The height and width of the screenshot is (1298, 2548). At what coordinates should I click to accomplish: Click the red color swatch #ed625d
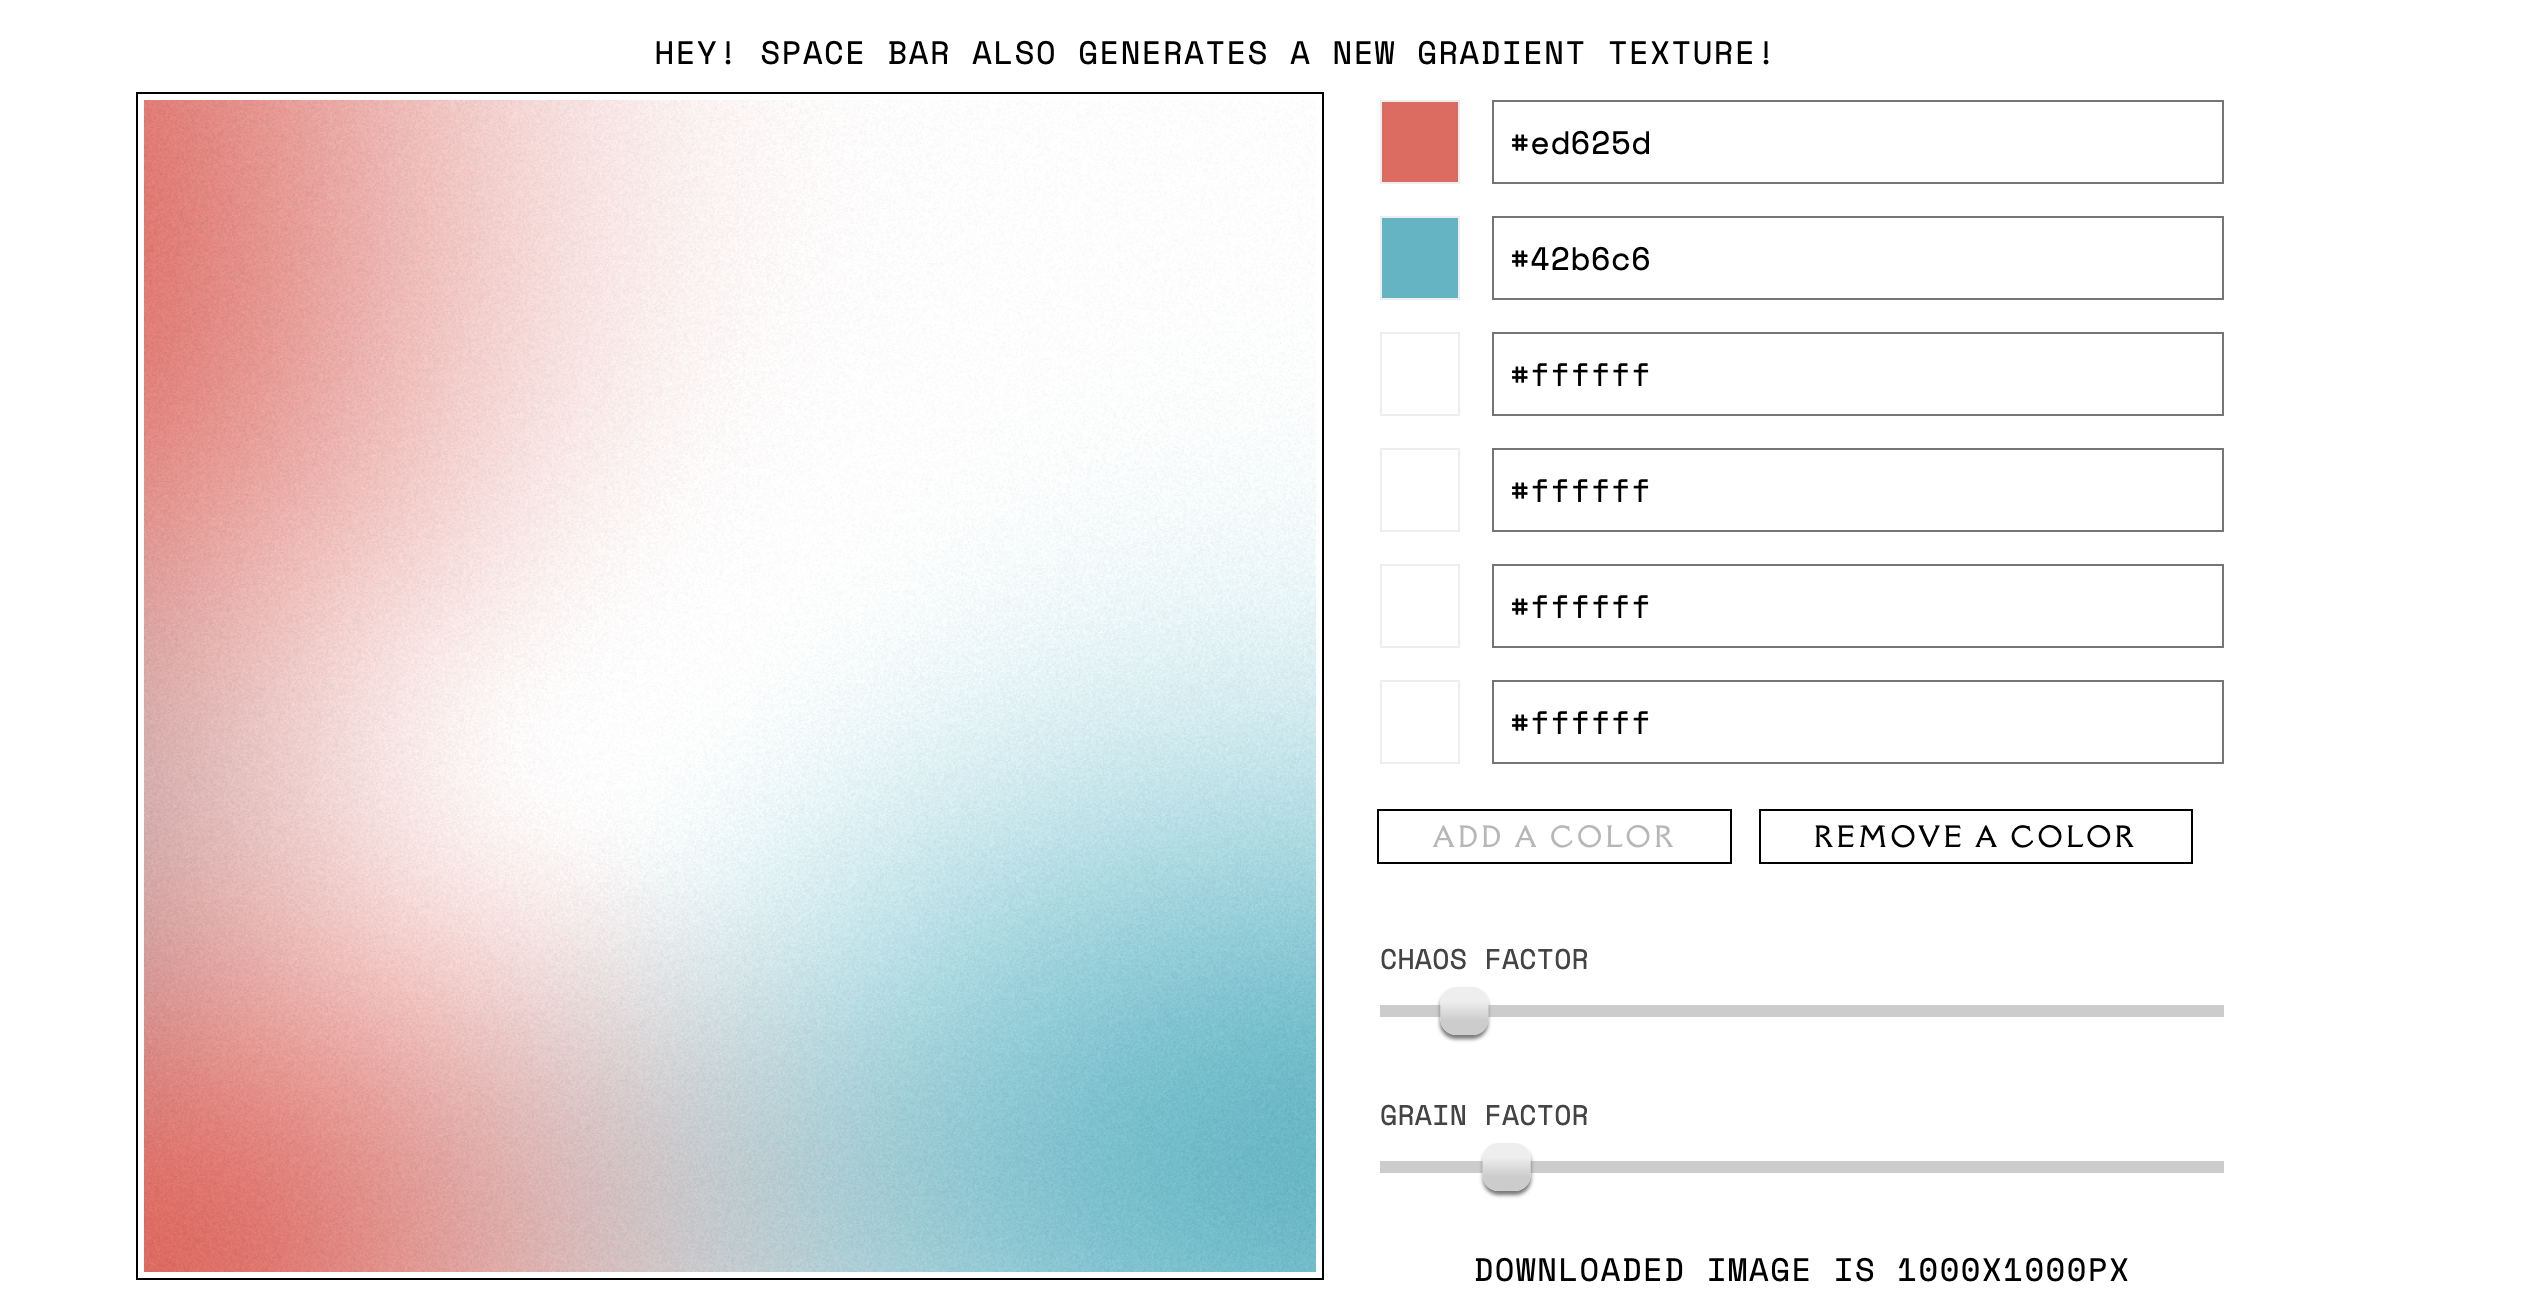1419,141
